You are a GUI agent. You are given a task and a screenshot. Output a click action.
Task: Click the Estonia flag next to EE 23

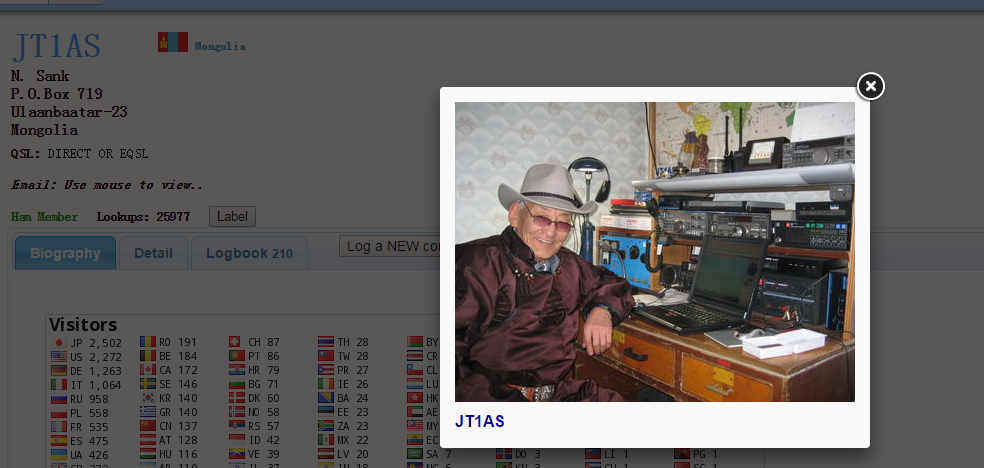326,412
